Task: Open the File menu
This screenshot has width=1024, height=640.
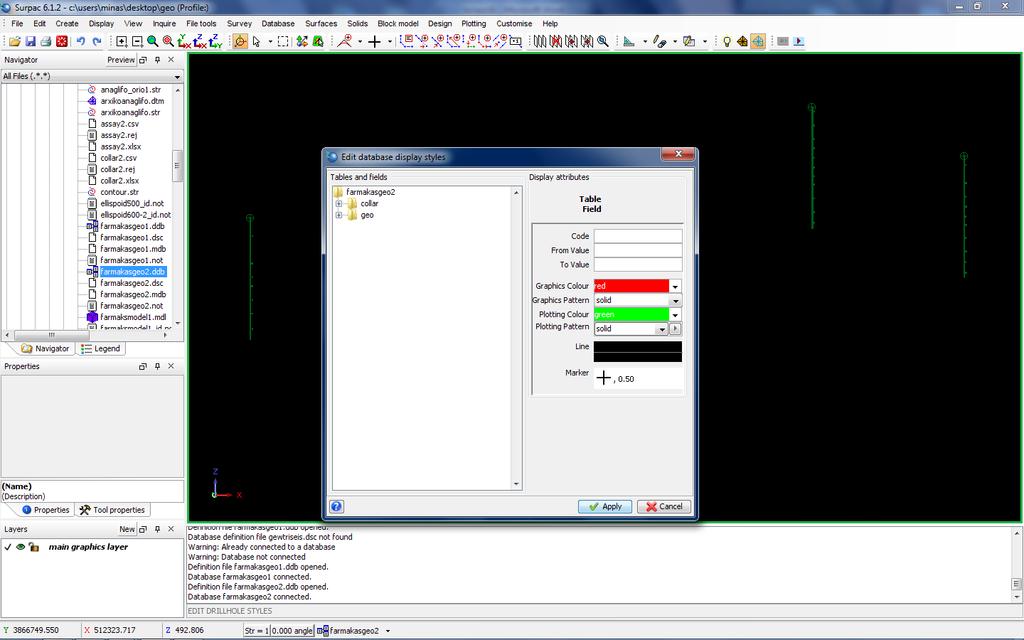Action: point(18,24)
